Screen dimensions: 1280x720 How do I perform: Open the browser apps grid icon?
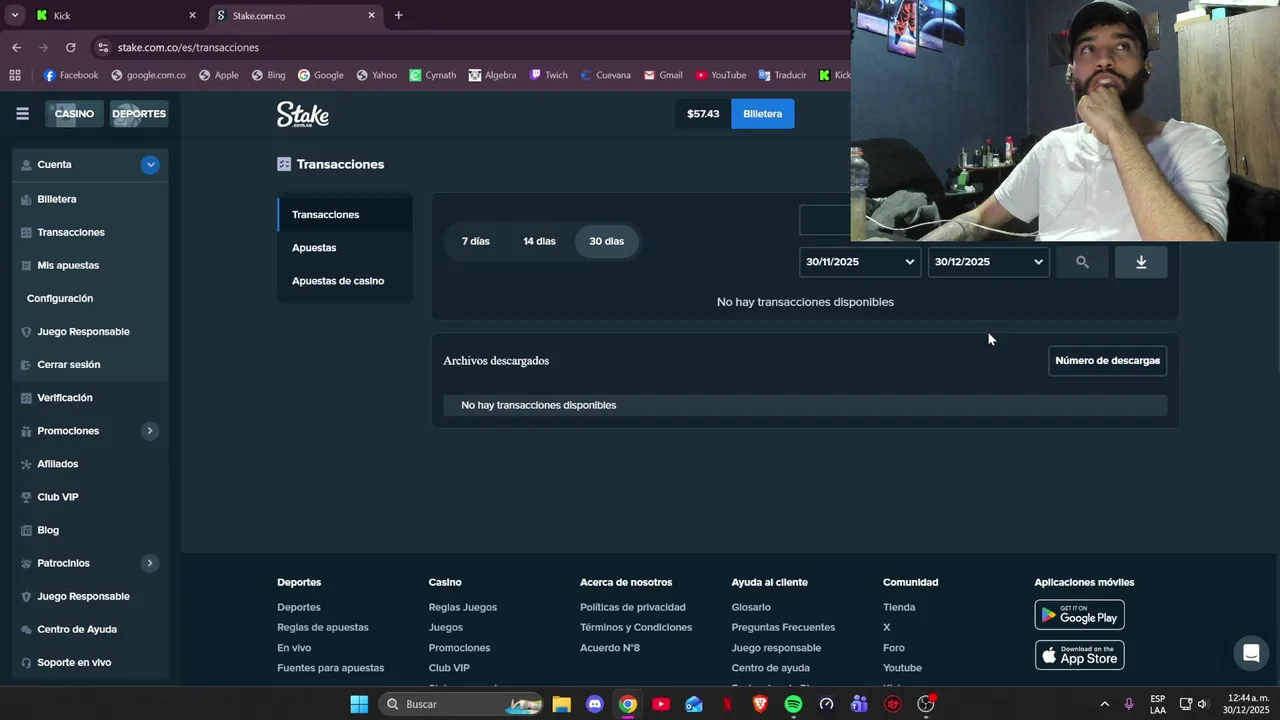tap(15, 75)
